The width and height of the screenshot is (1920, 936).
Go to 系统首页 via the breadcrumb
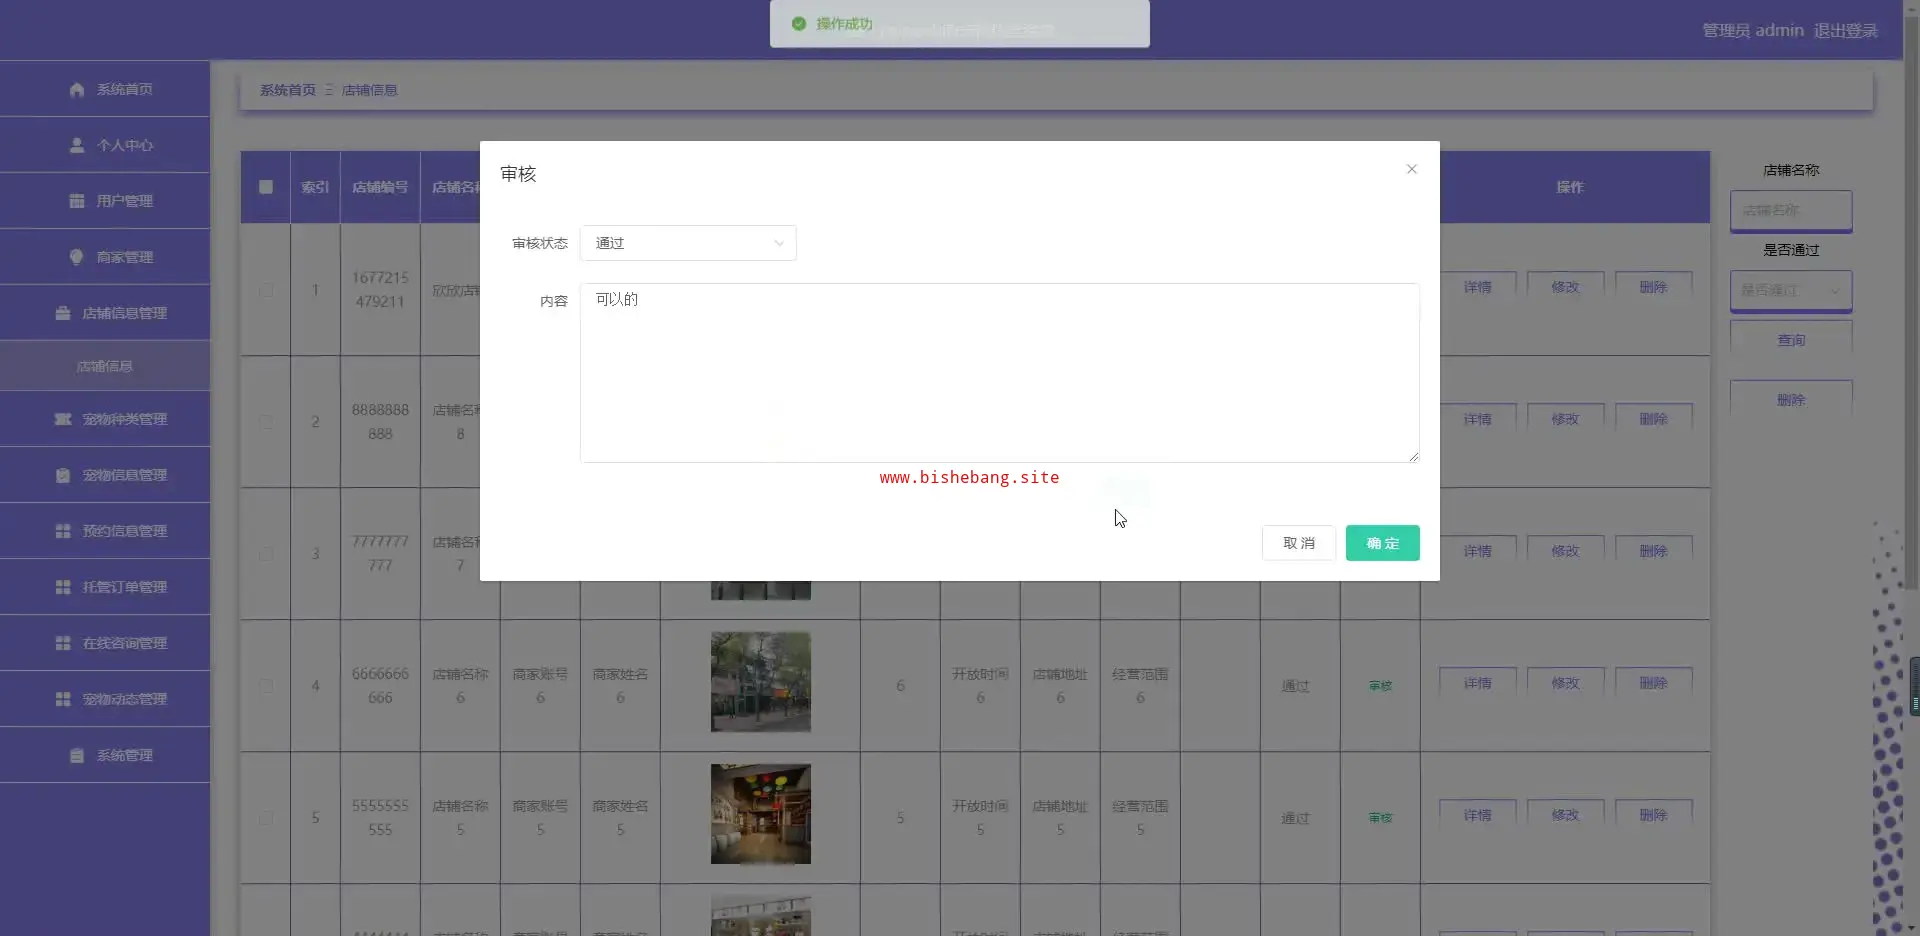coord(288,90)
